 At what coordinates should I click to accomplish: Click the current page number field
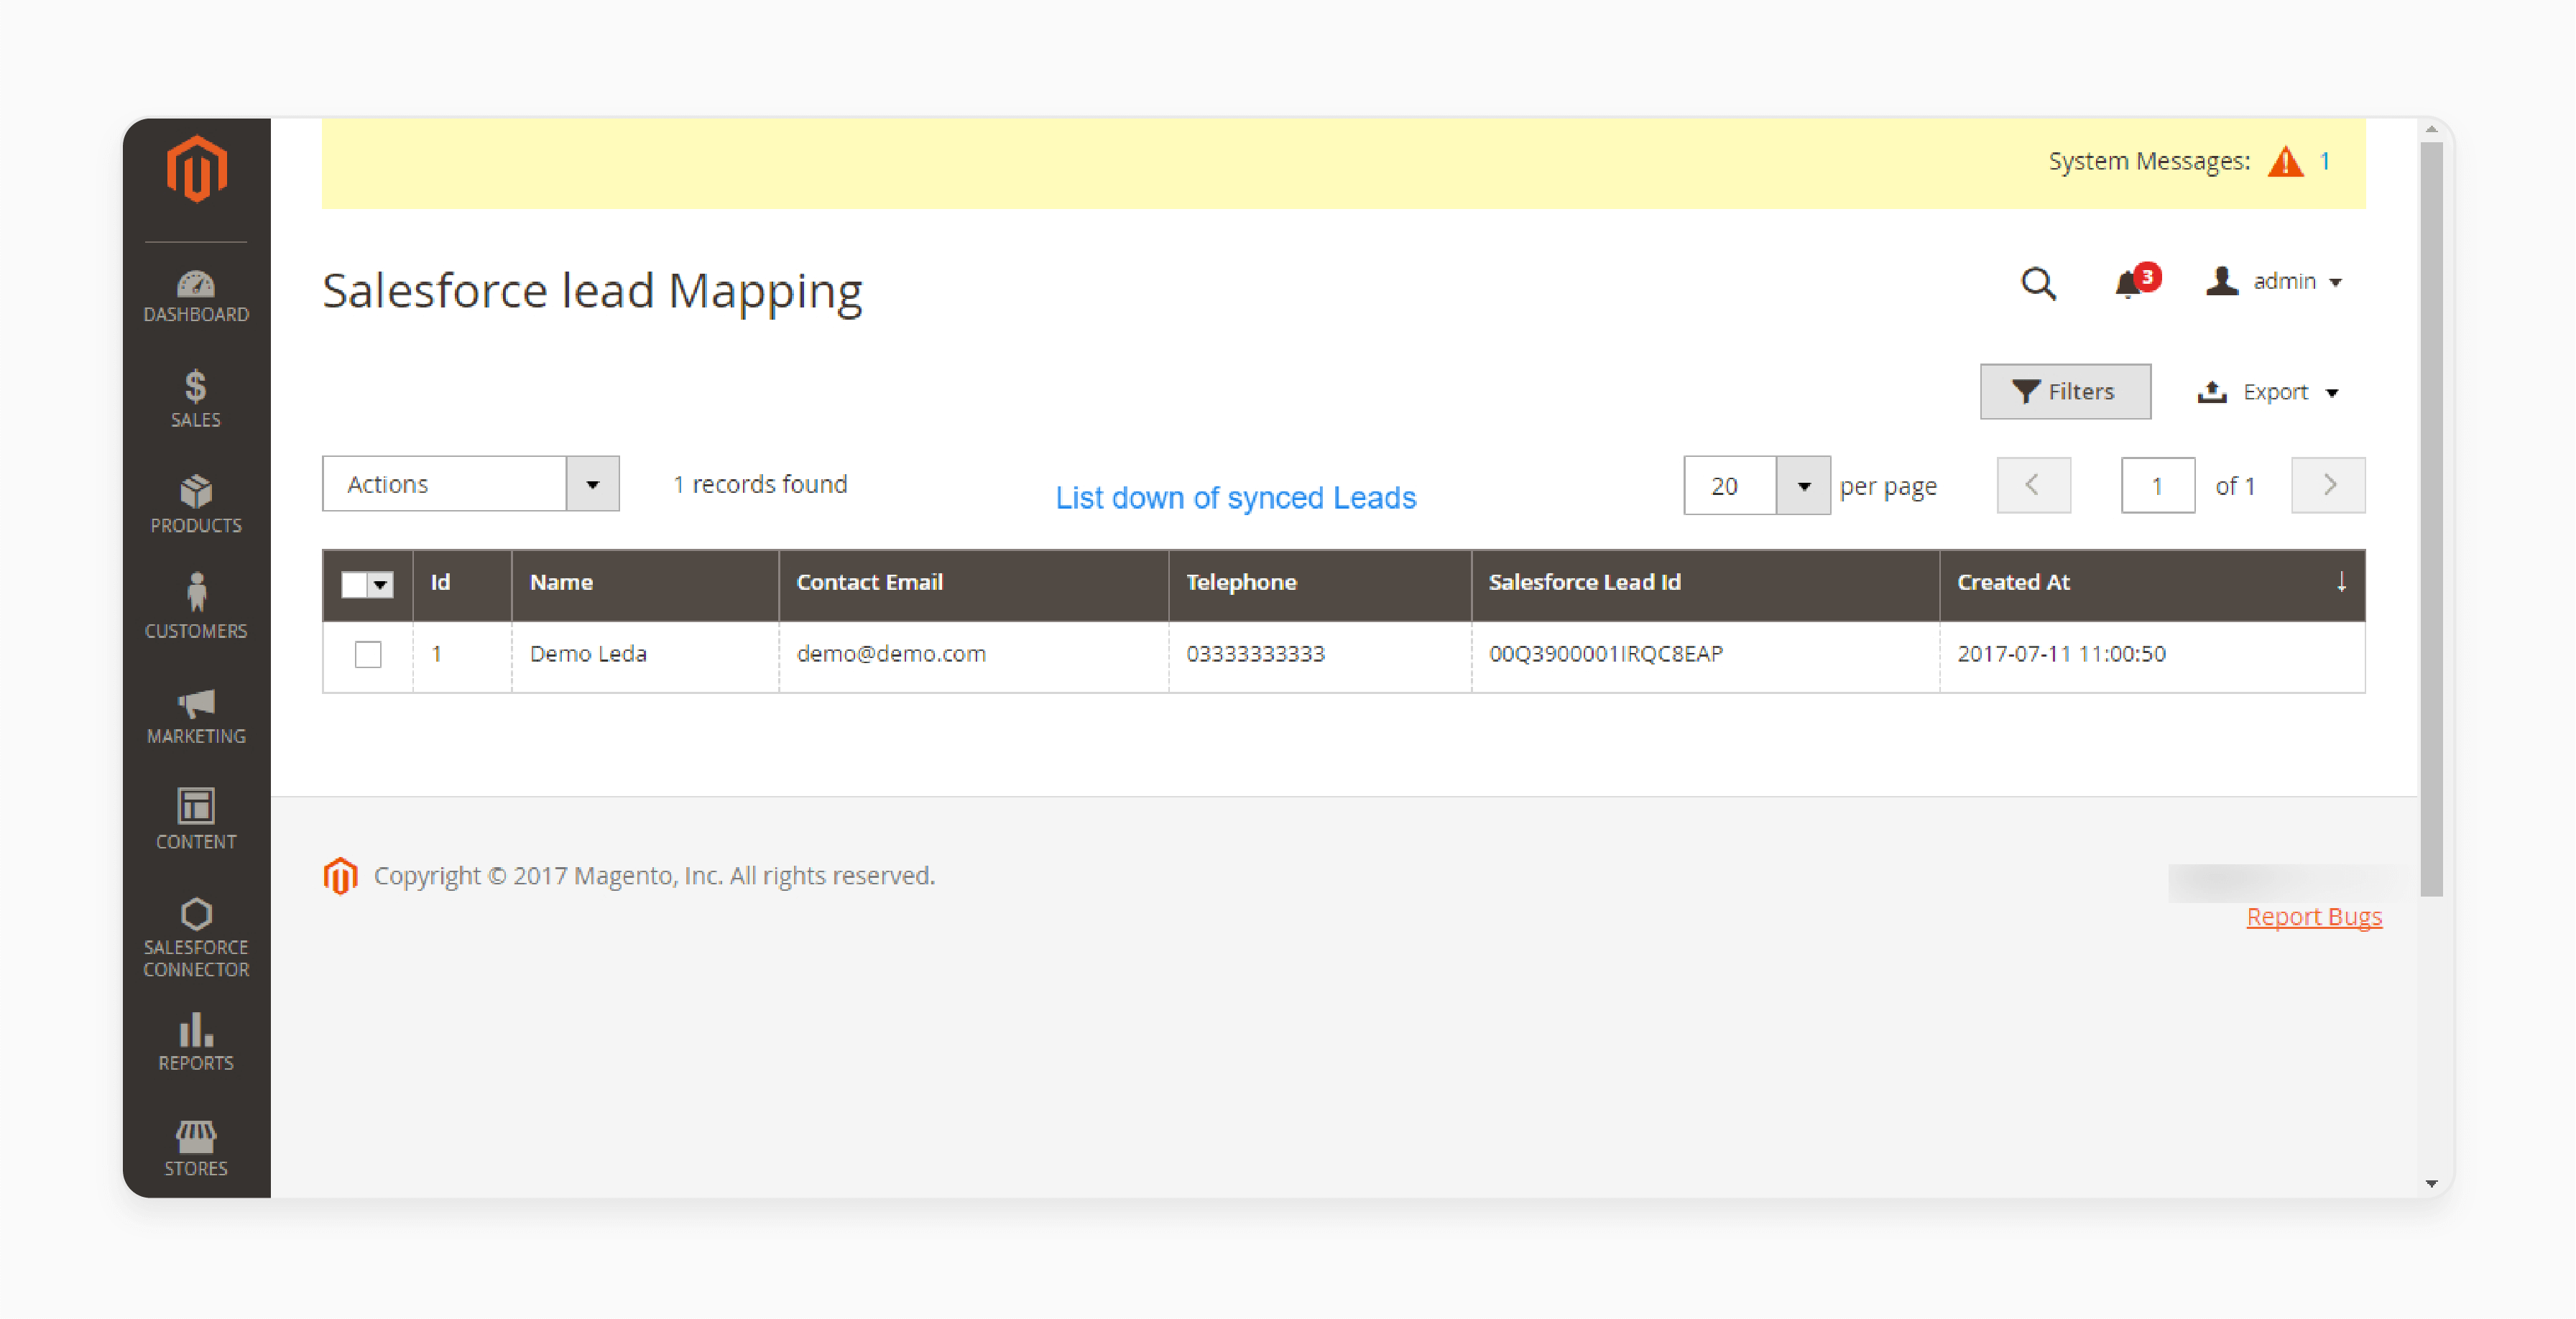click(2157, 486)
